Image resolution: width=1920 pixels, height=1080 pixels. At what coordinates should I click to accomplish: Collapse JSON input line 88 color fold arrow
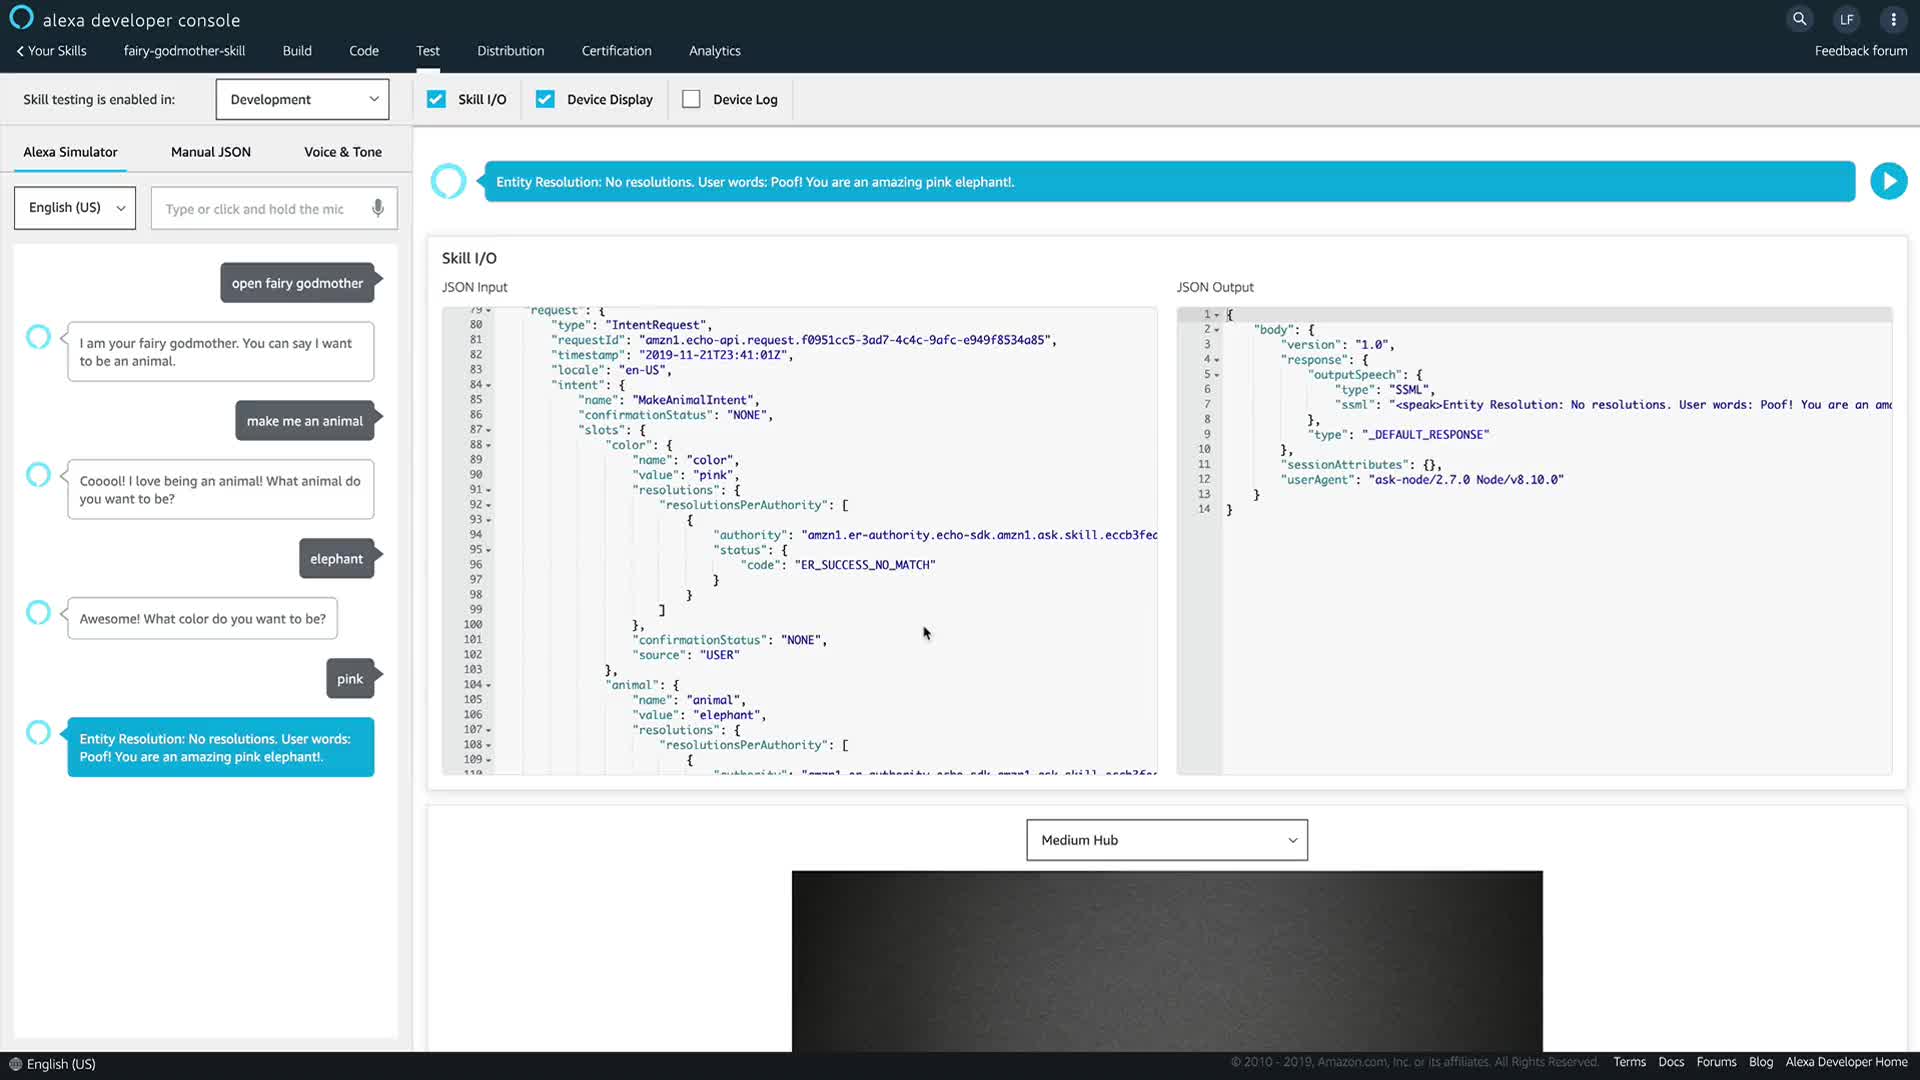[x=489, y=446]
